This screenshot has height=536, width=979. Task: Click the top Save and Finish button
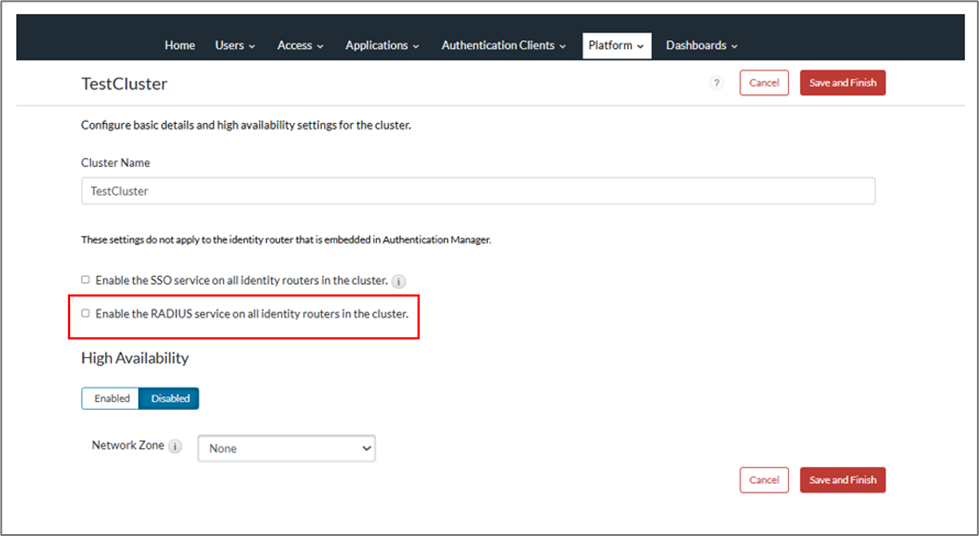[x=842, y=83]
